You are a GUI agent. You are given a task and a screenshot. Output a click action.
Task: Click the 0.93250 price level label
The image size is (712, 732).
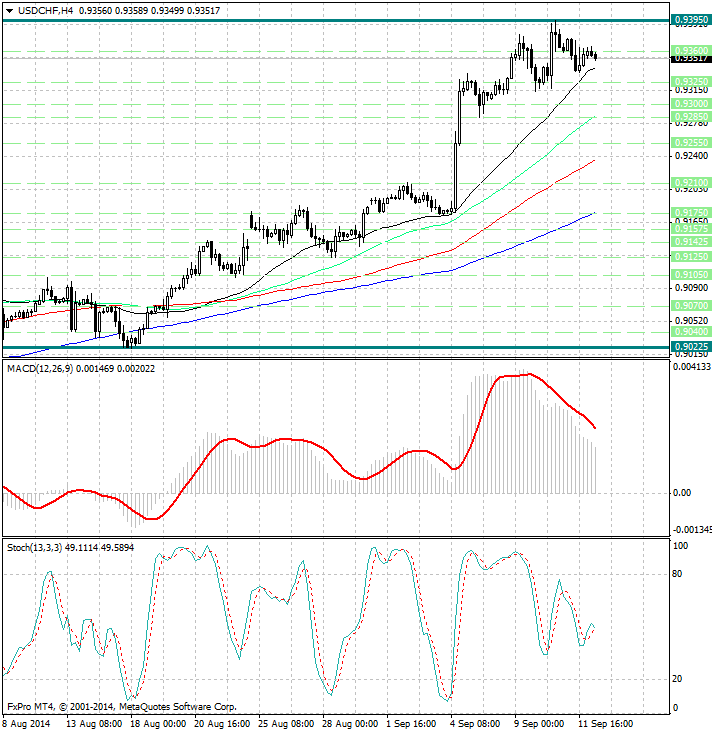691,81
